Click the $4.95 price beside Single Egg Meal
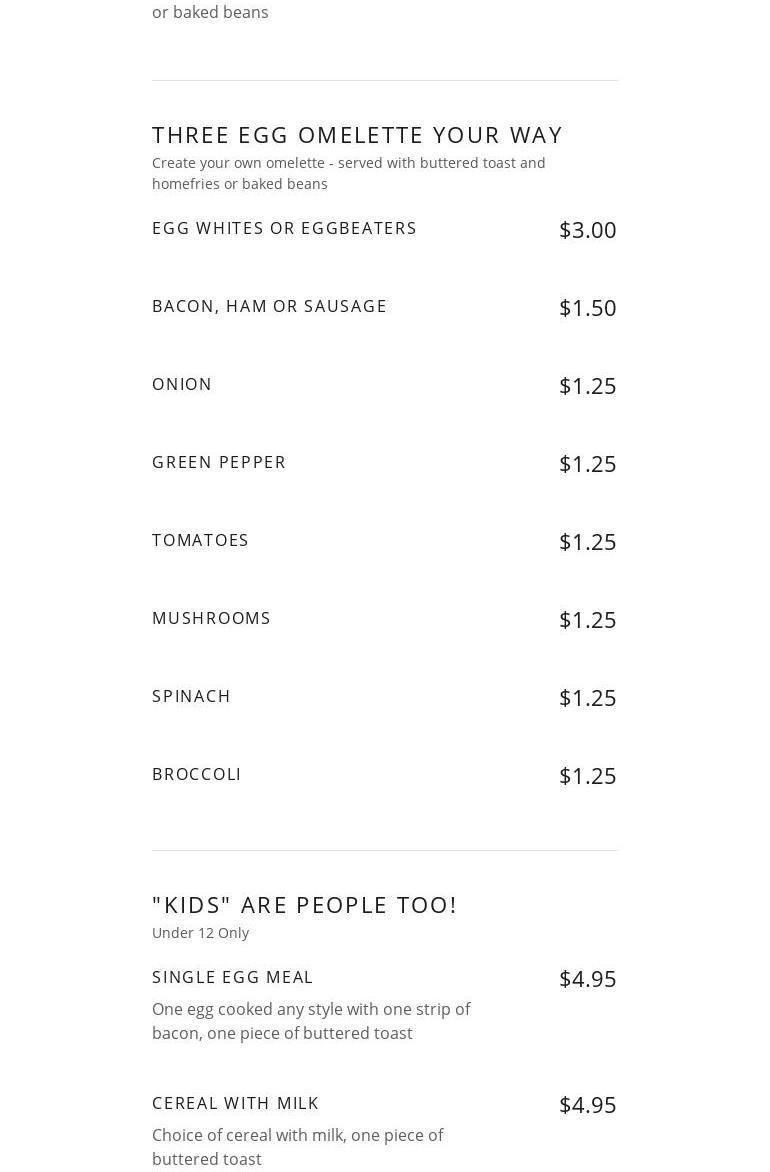 [587, 979]
